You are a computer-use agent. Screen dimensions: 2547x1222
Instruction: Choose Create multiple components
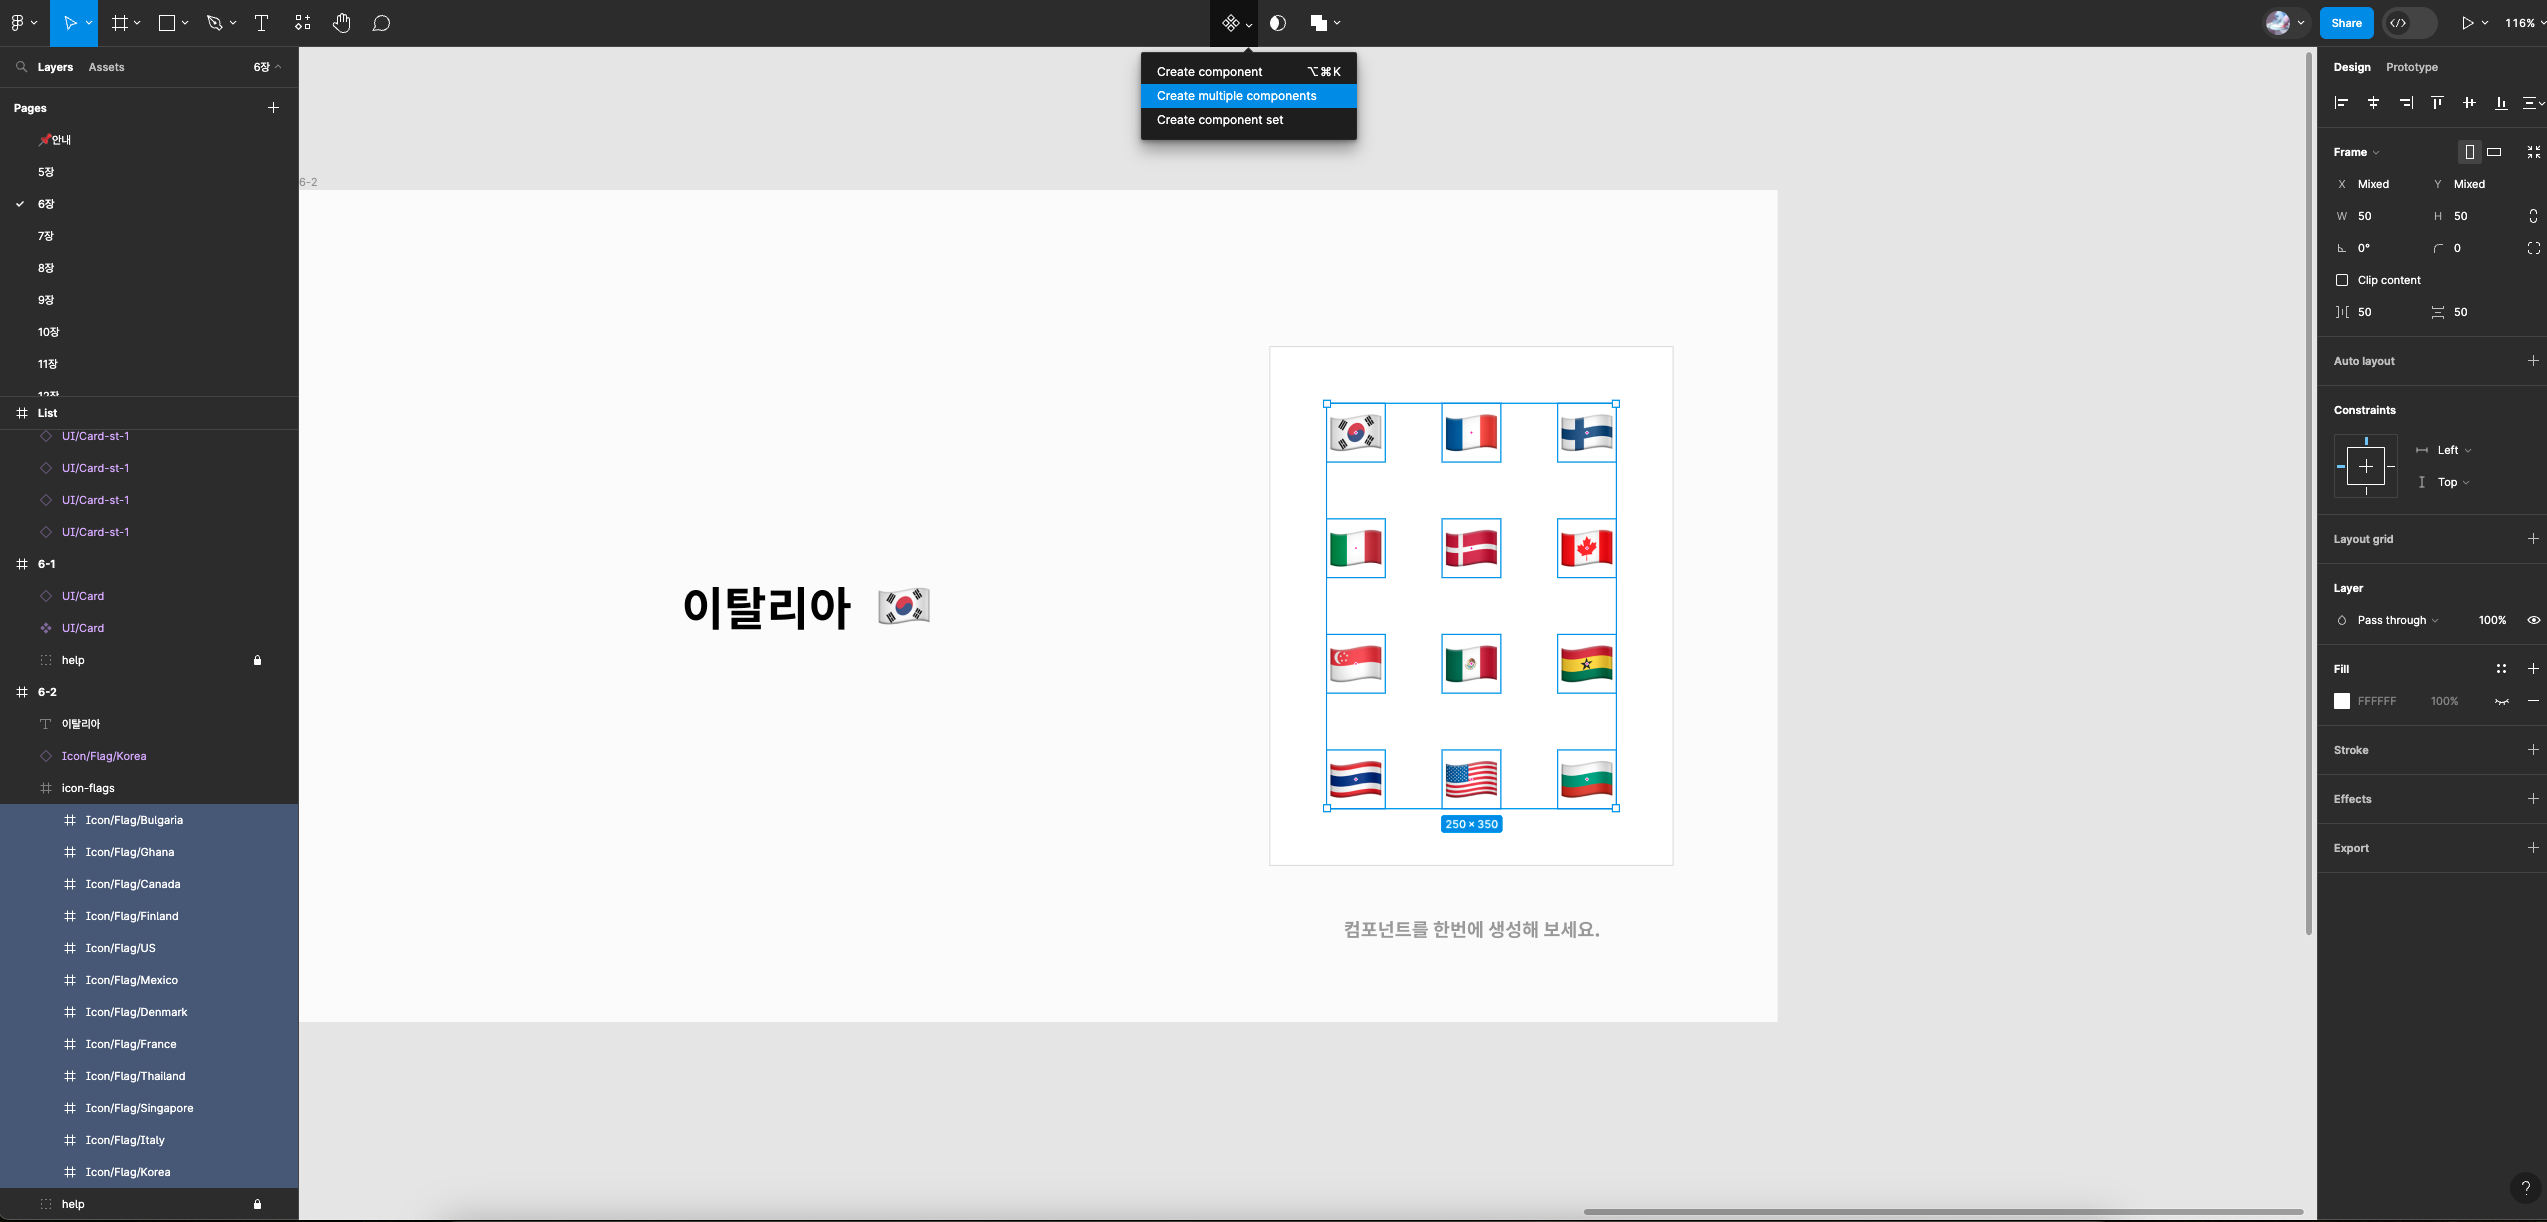click(x=1236, y=96)
